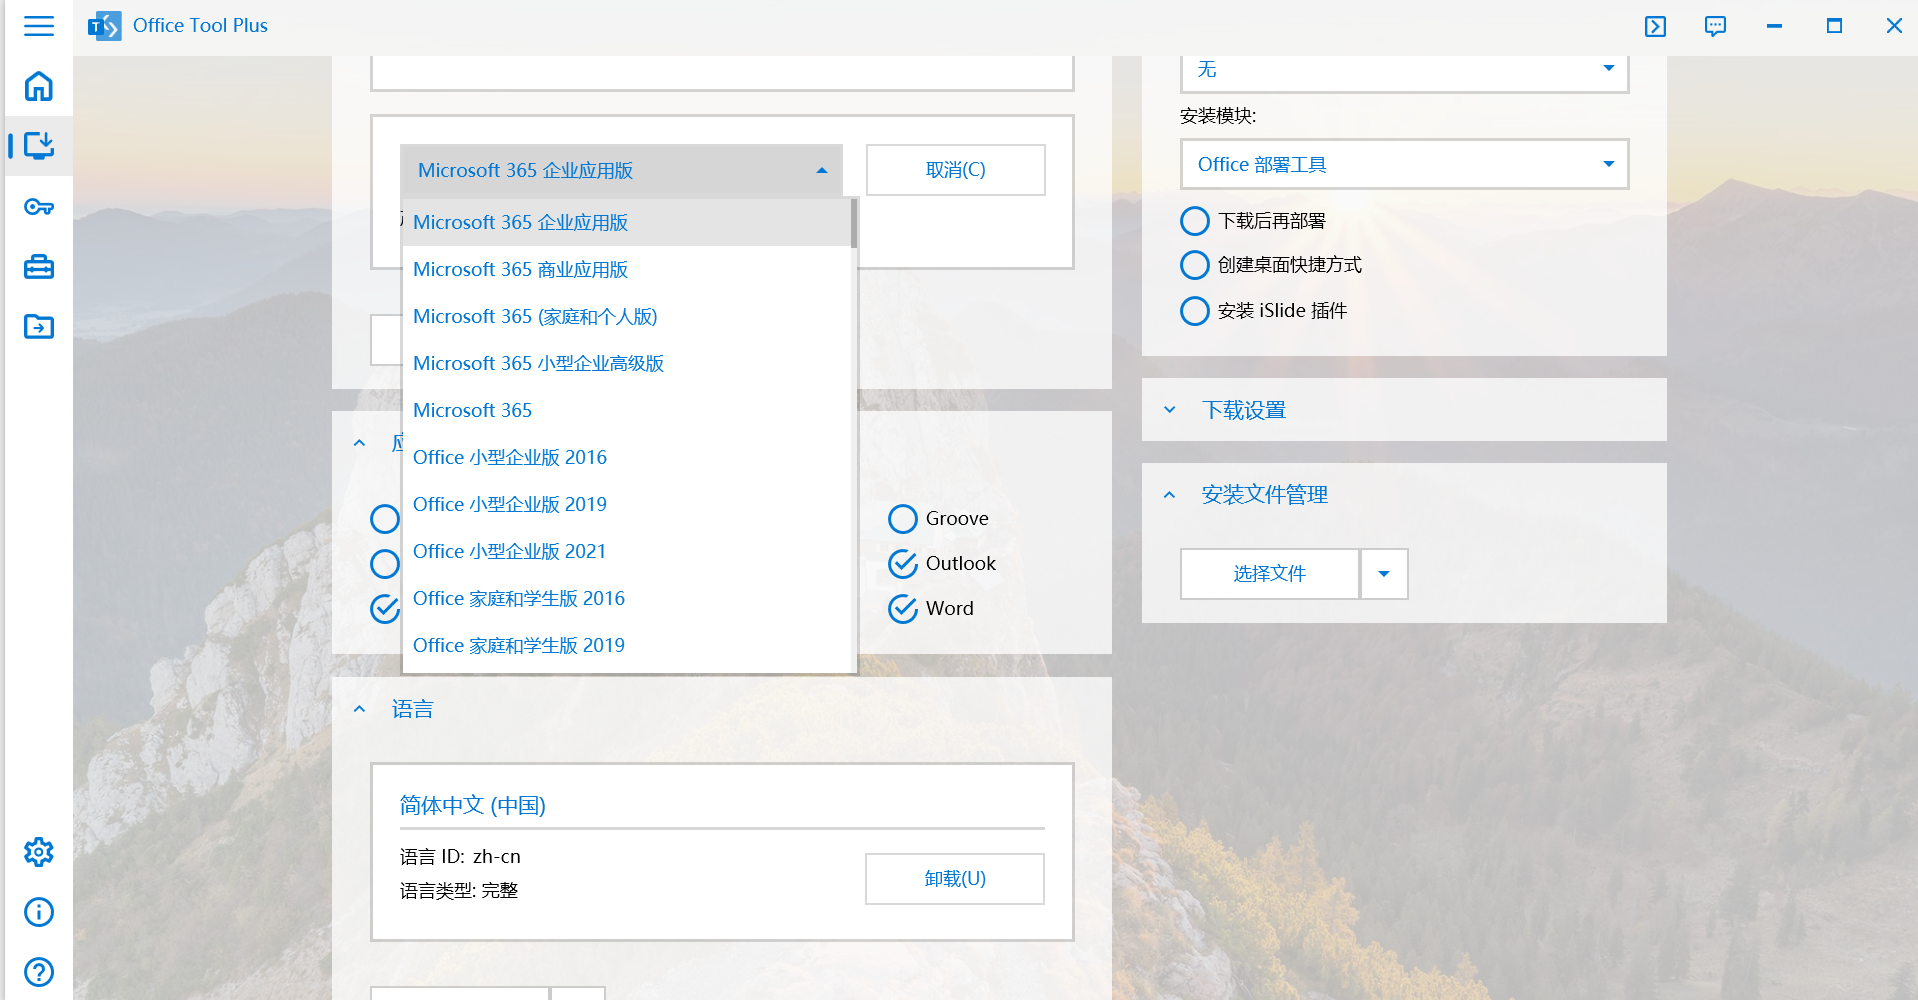Click the 卸载(U) language button
The height and width of the screenshot is (1000, 1918).
(x=955, y=879)
